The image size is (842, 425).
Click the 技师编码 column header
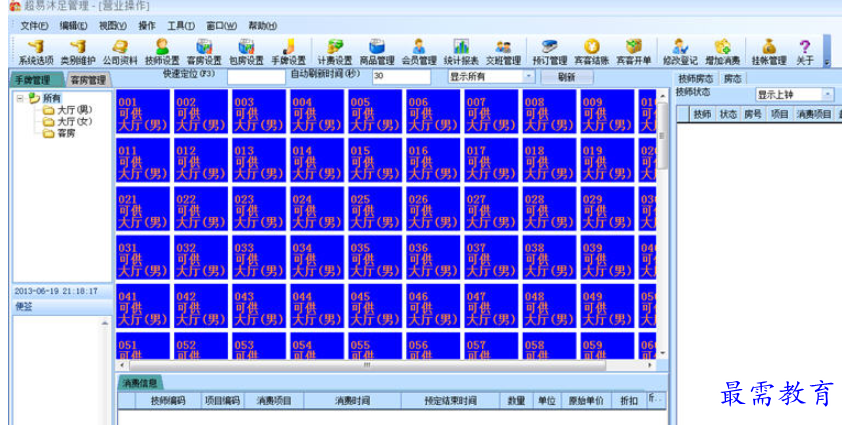pos(168,401)
